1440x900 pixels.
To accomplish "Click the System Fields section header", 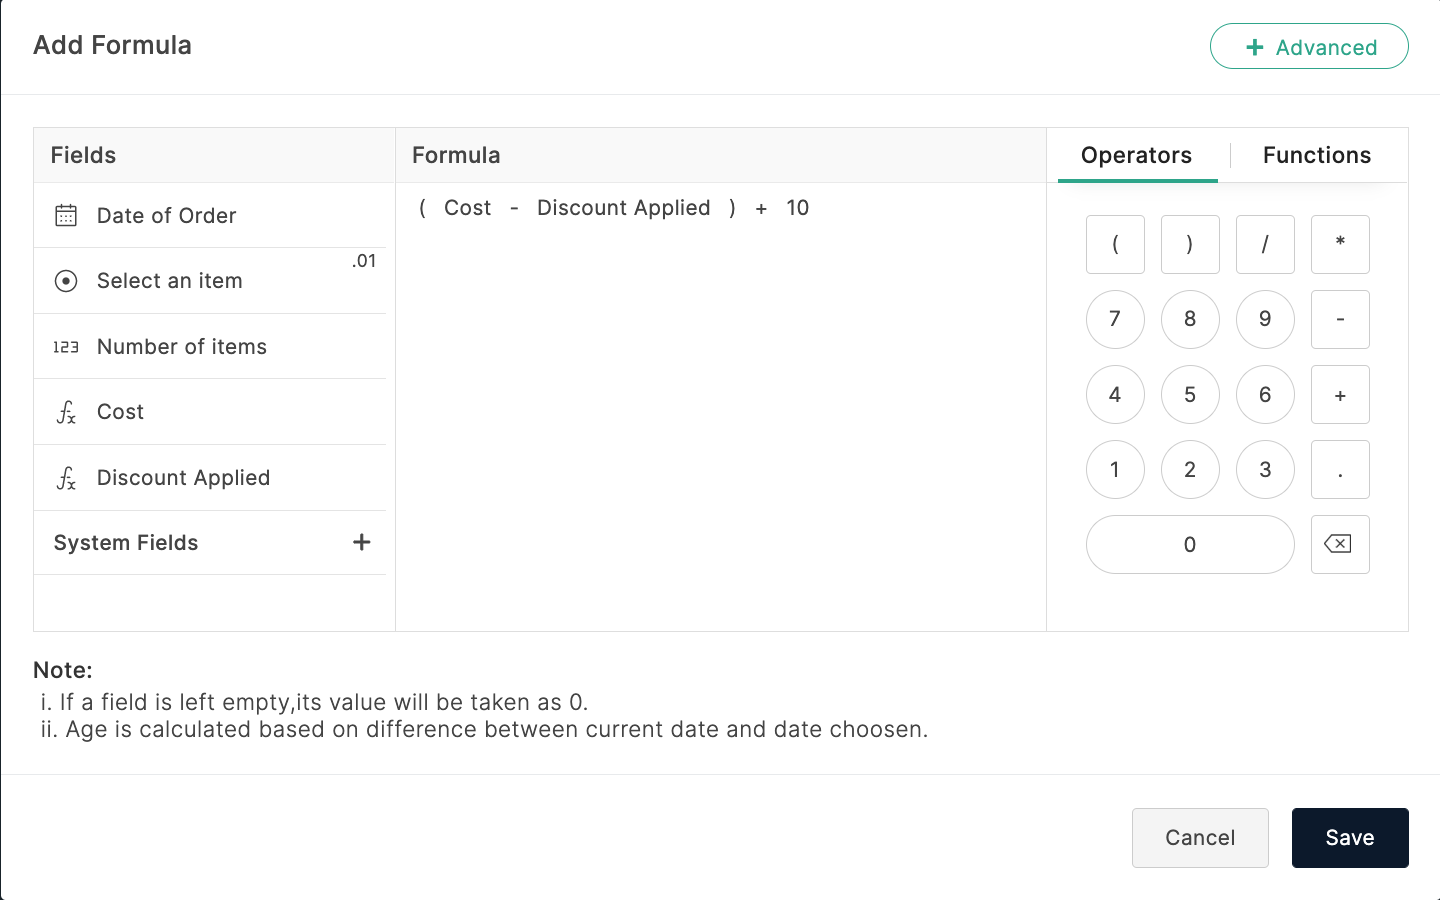I will [210, 543].
